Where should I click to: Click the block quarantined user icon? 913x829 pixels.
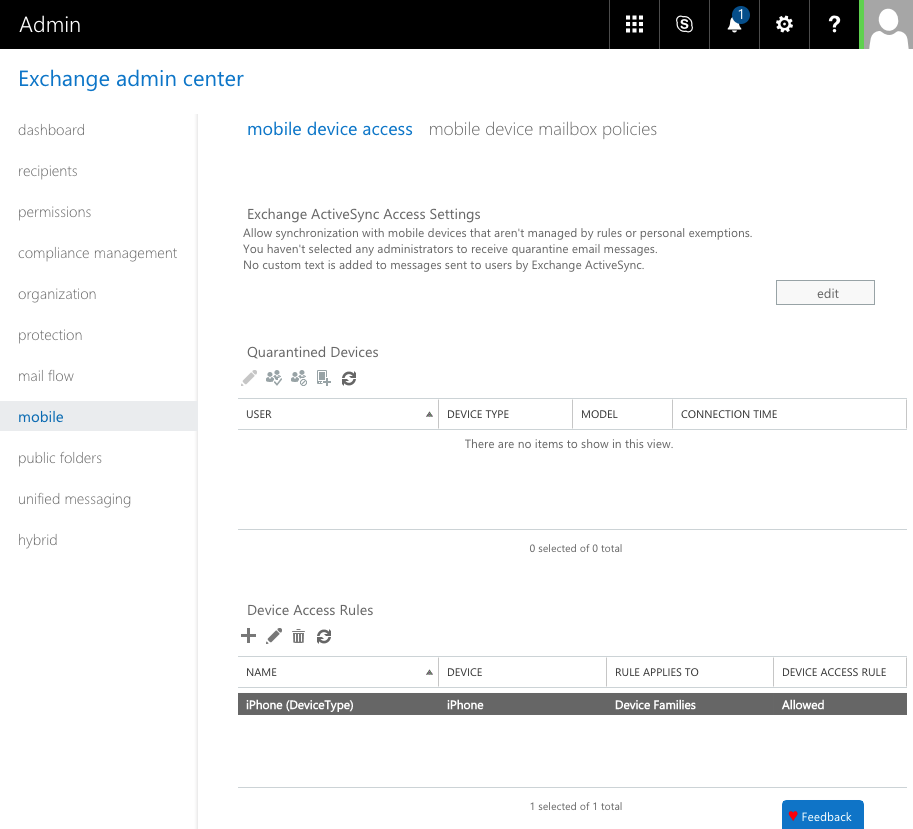[x=298, y=378]
